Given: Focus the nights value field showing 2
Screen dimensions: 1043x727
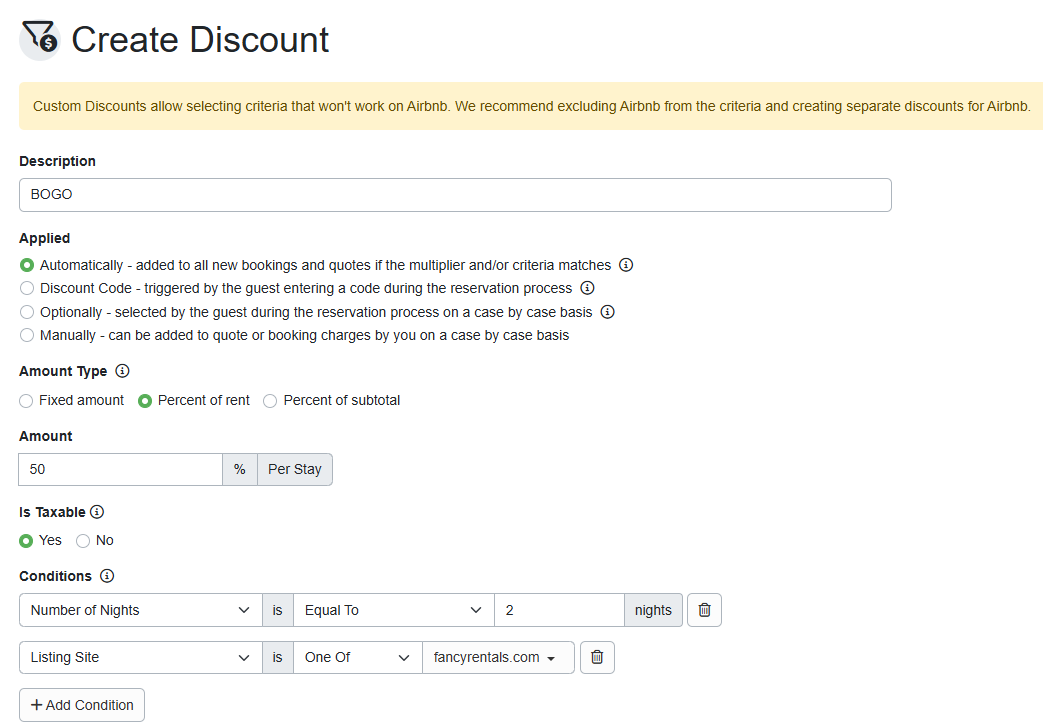Looking at the screenshot, I should pos(559,610).
